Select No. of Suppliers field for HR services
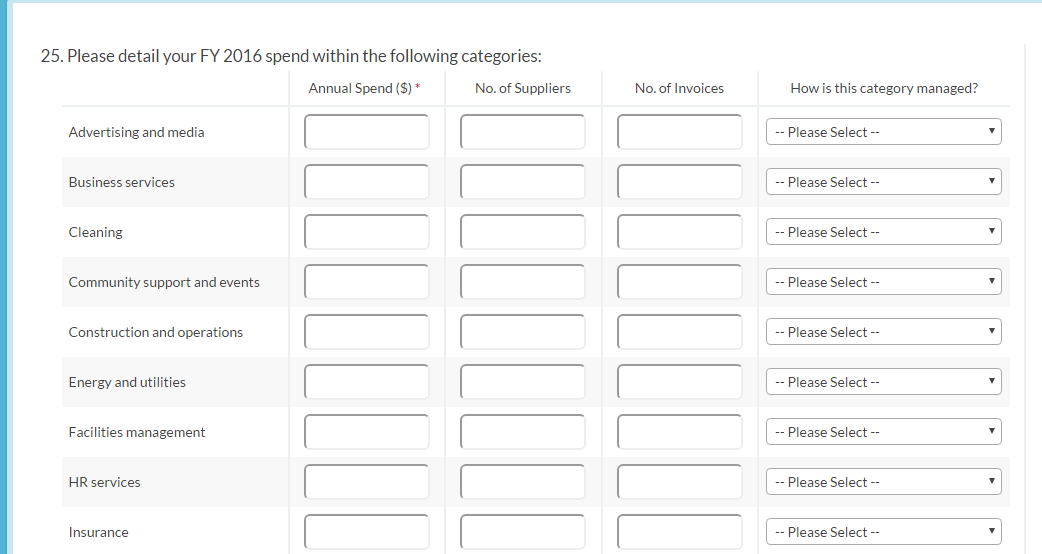 click(x=523, y=482)
